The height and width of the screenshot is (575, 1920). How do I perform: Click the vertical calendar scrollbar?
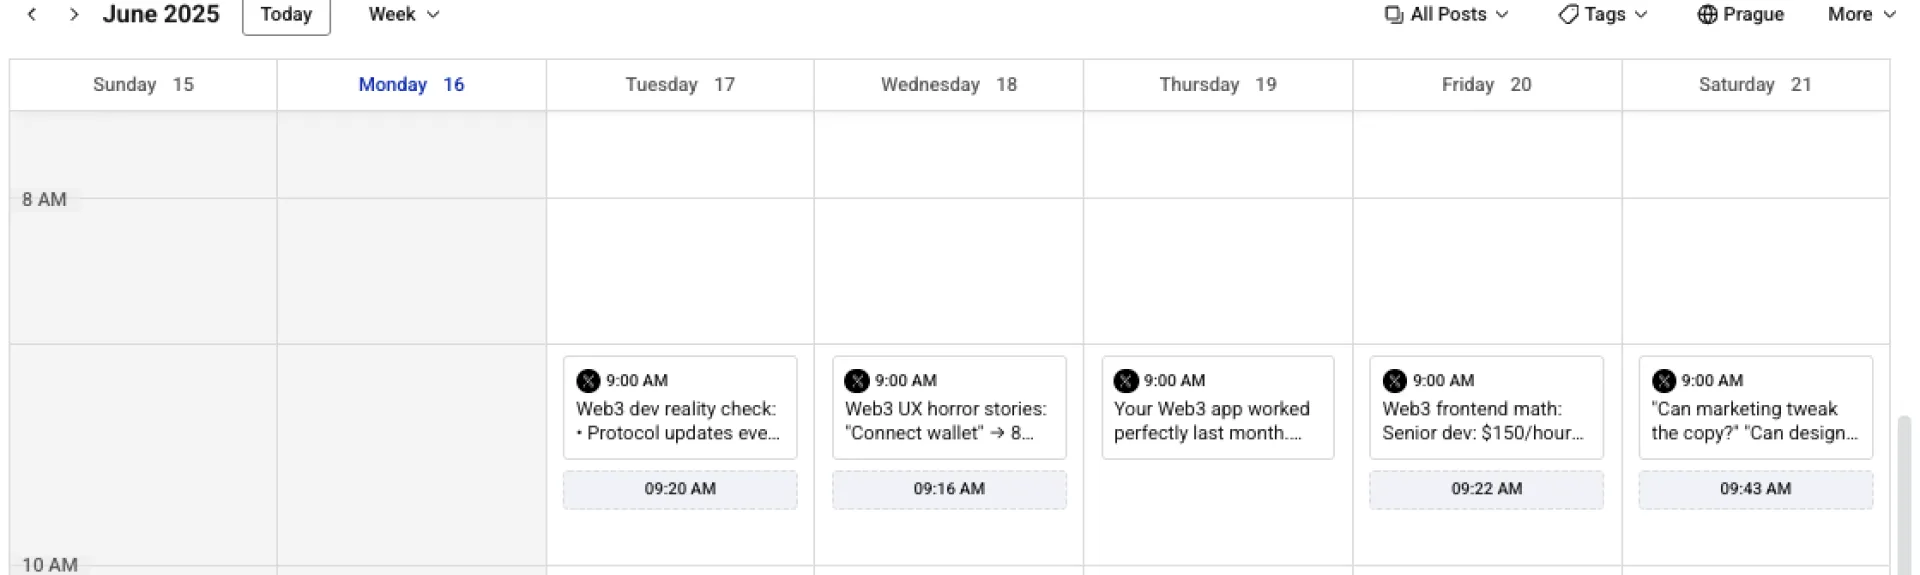tap(1904, 495)
